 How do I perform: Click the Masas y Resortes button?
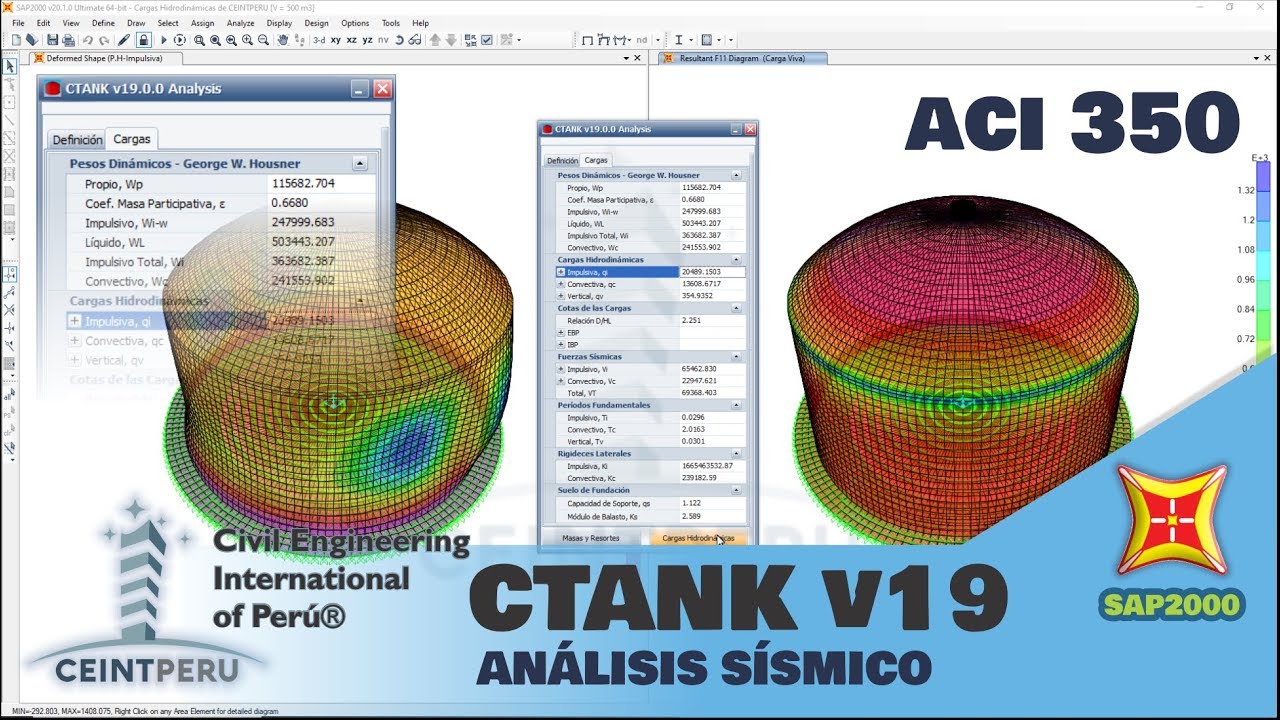[591, 538]
